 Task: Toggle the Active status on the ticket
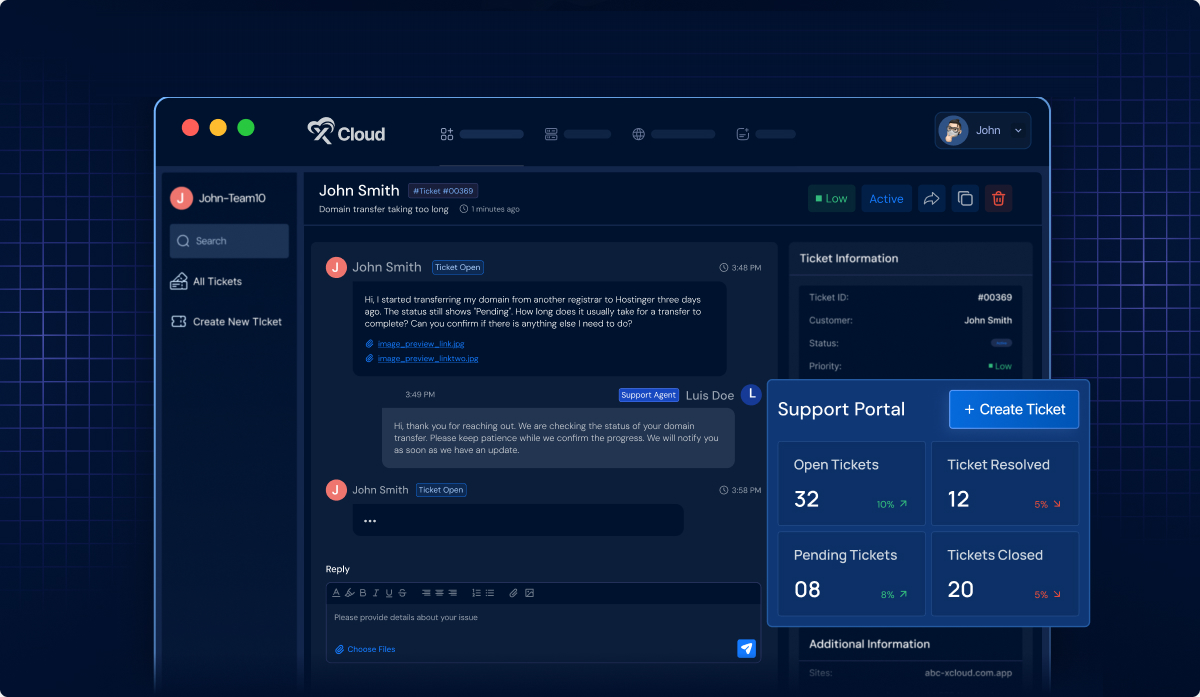(886, 198)
